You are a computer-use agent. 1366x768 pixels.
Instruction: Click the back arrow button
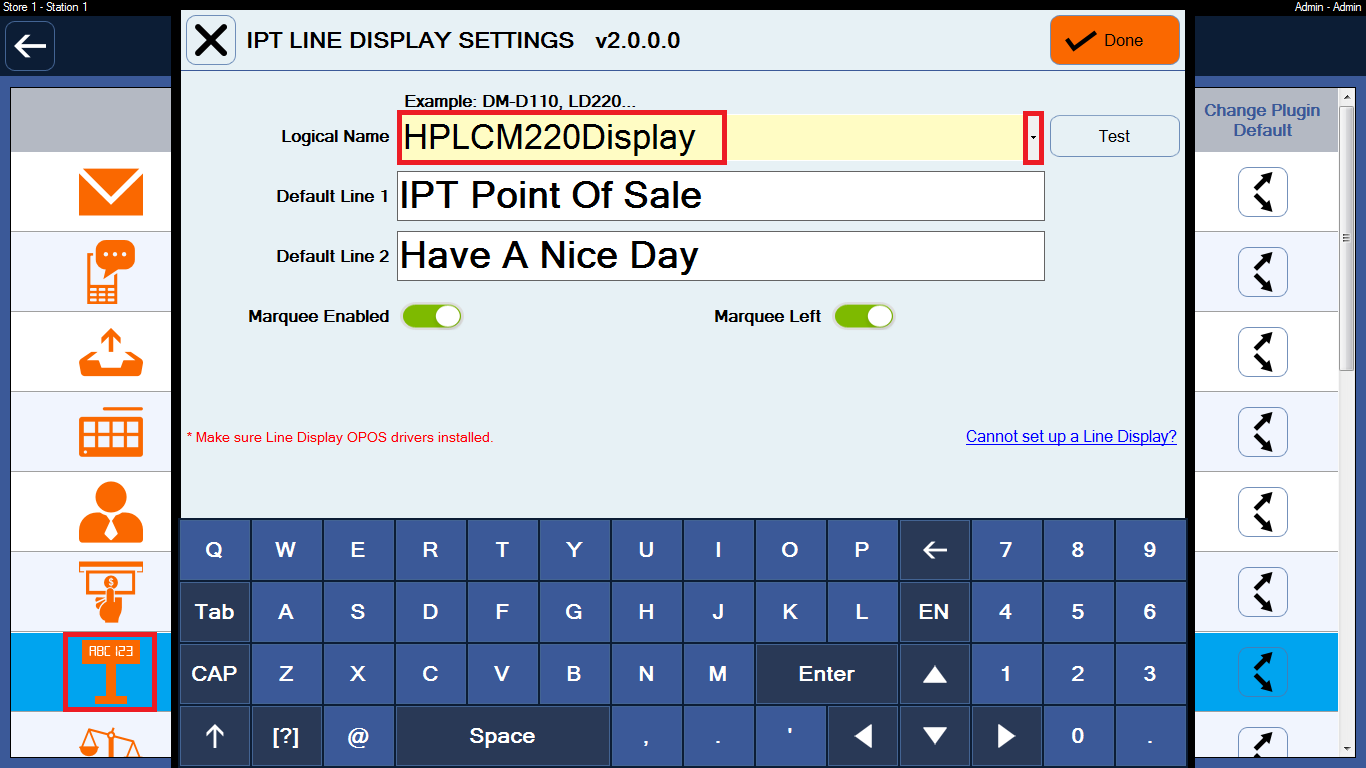pyautogui.click(x=30, y=46)
